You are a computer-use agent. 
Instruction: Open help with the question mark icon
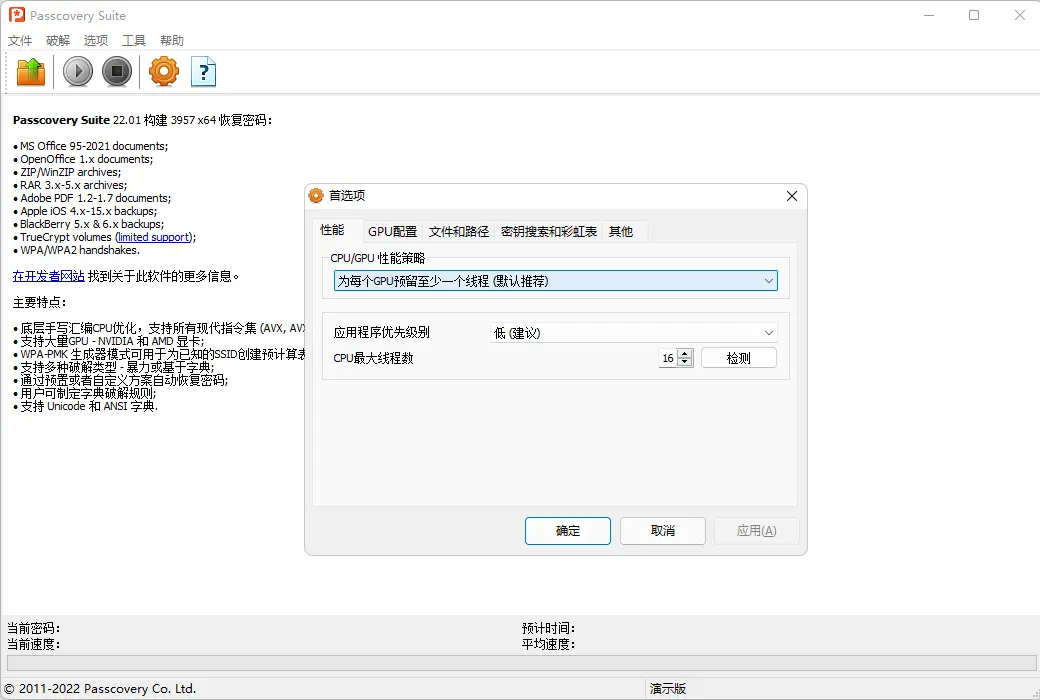click(204, 72)
